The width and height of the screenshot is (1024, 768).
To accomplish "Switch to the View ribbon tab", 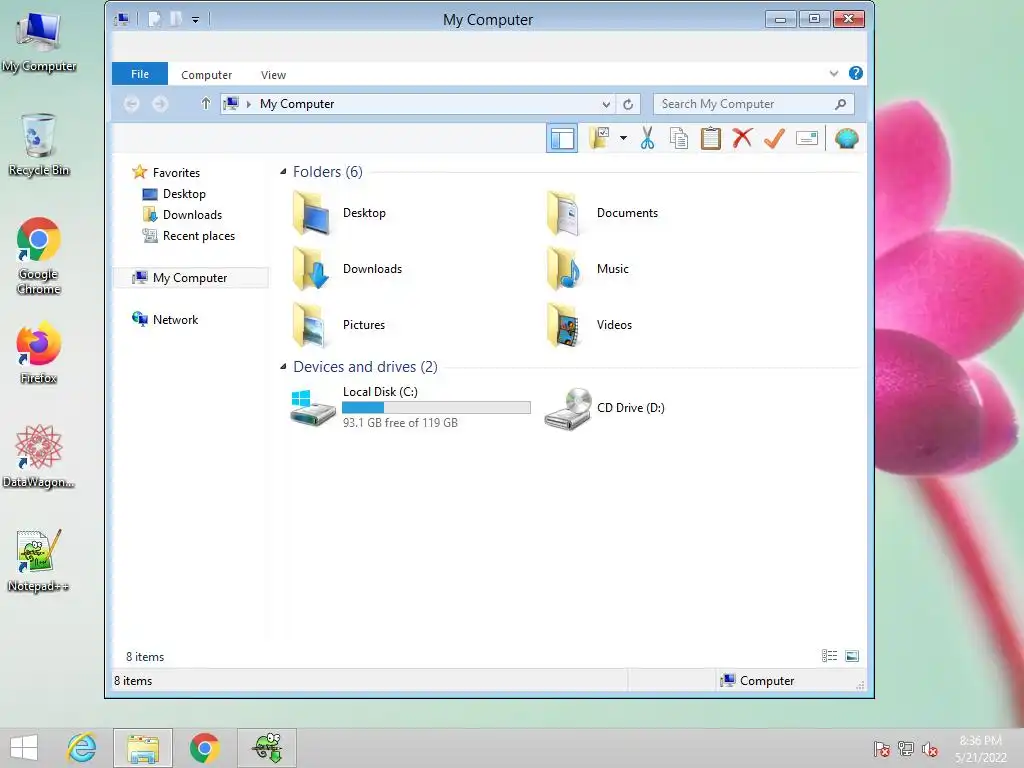I will (274, 75).
